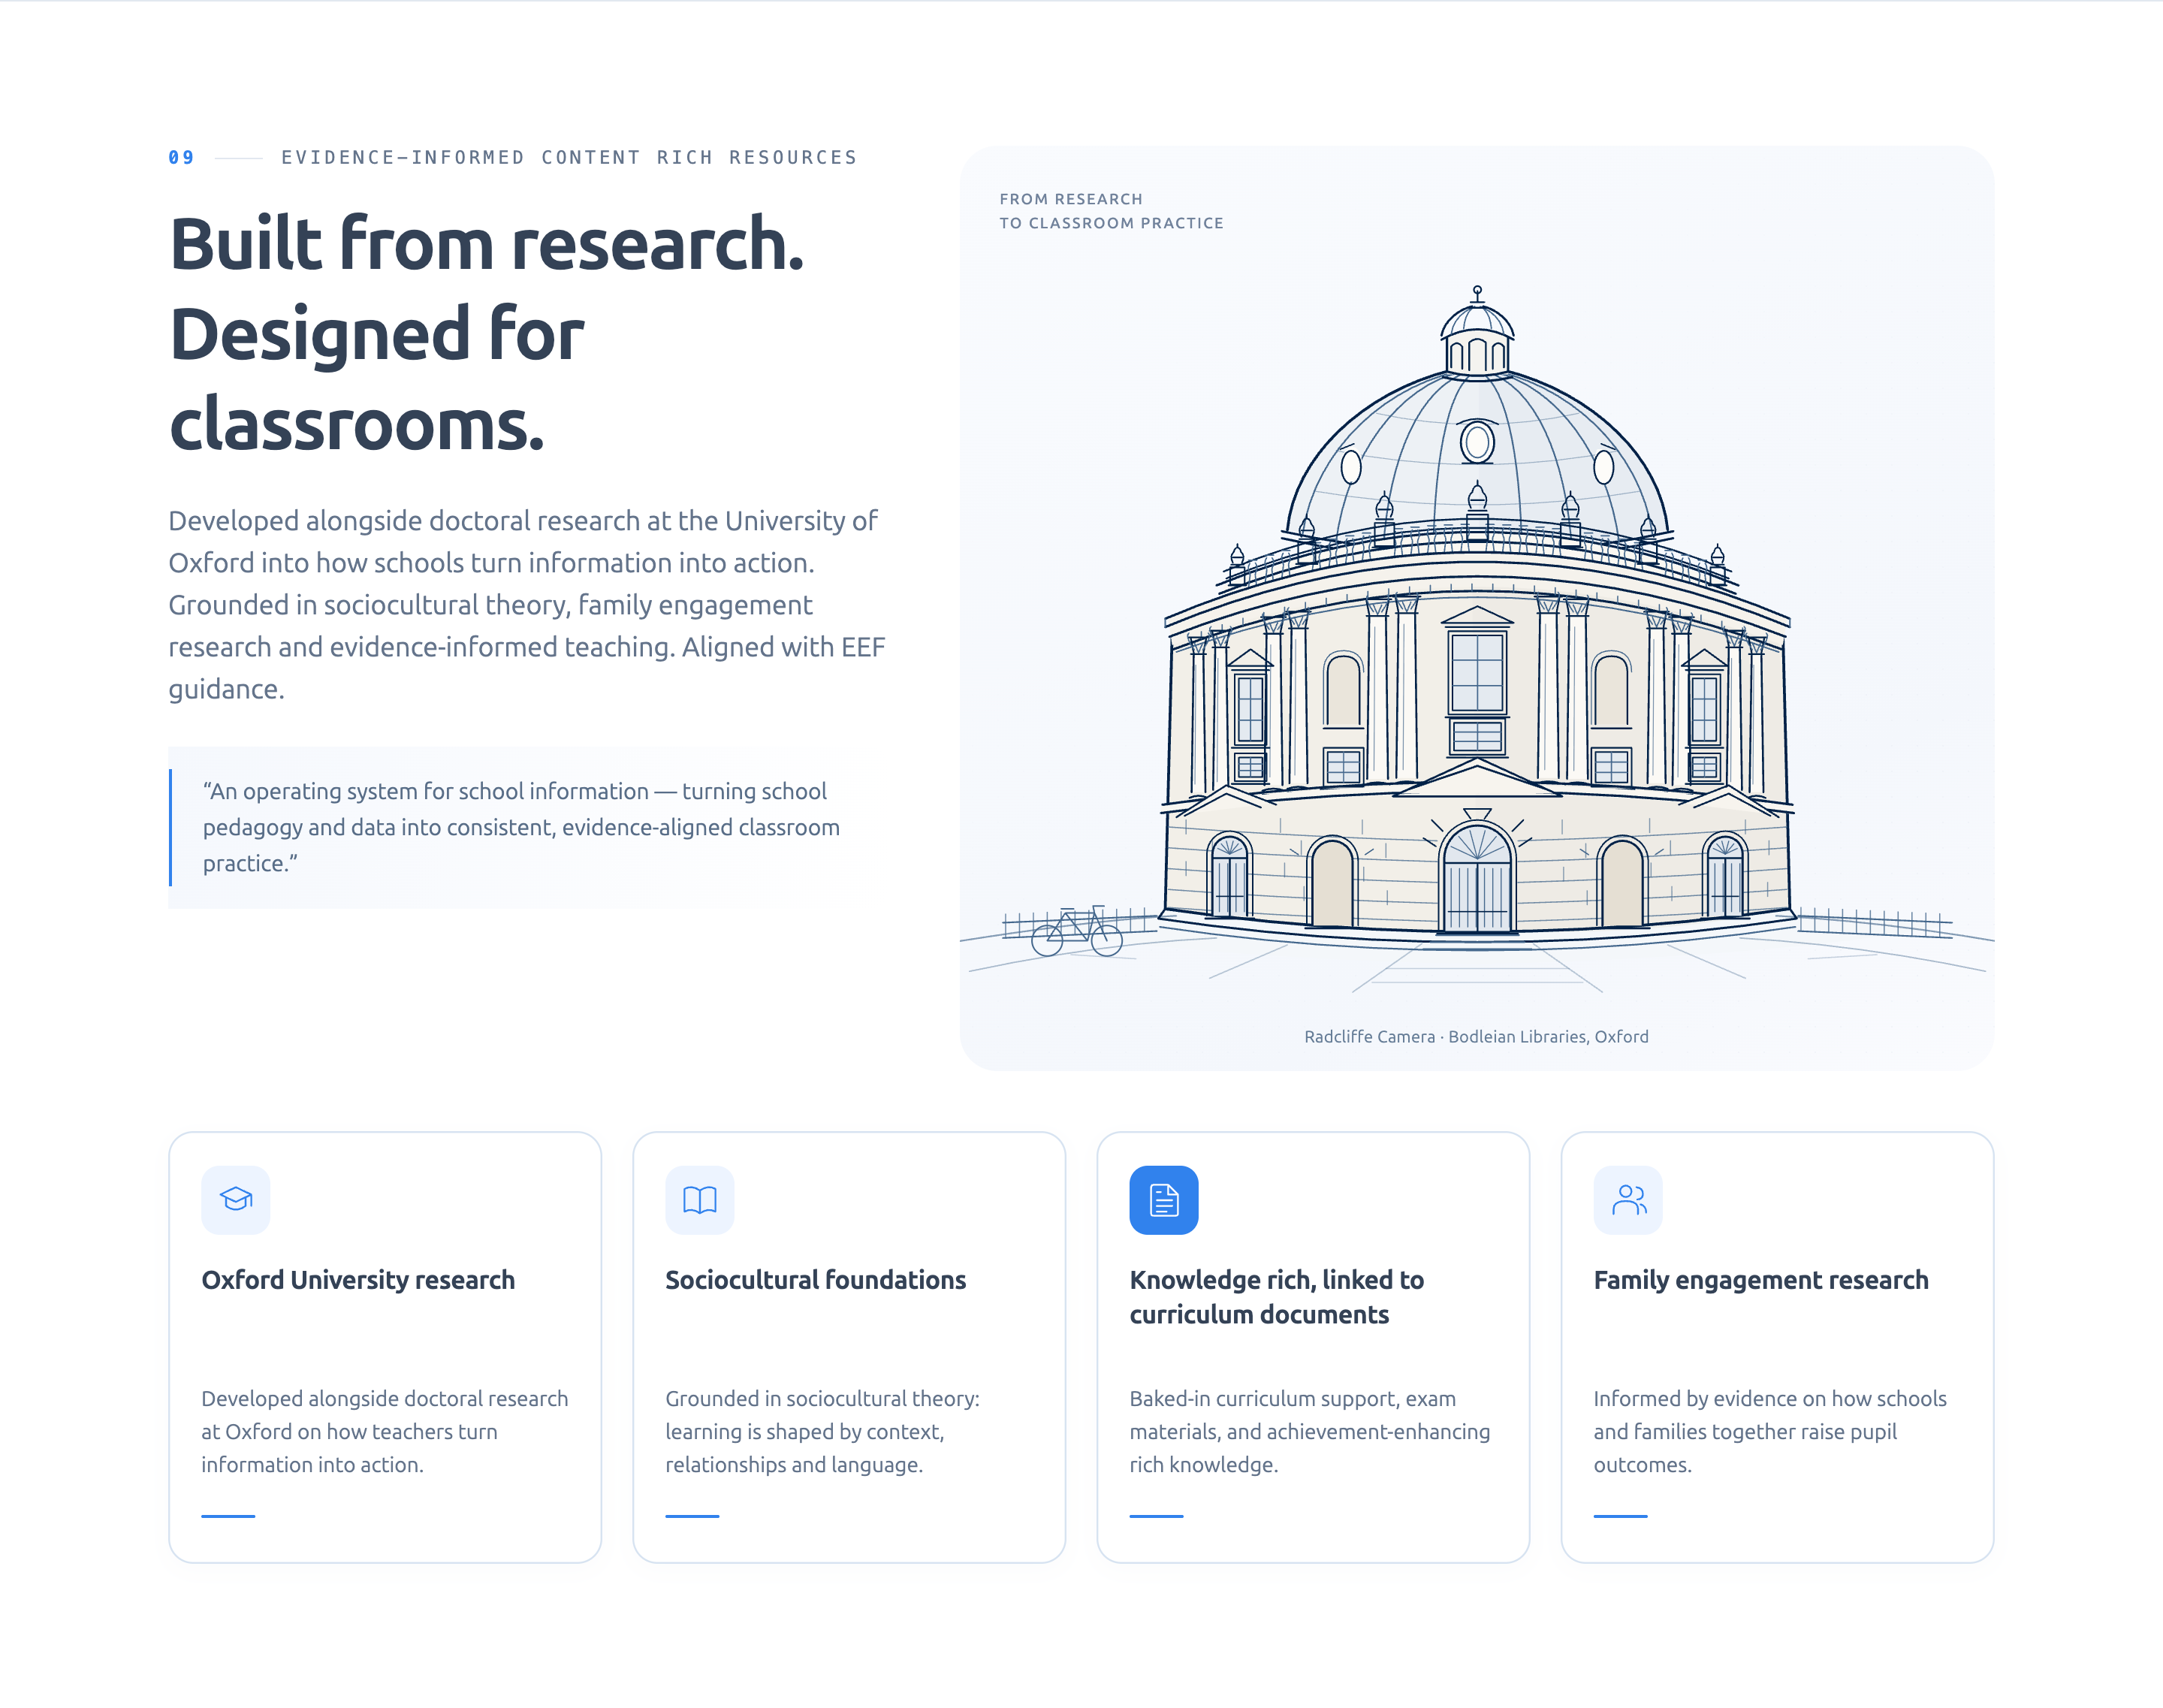Click the text 'Baked-in curriculum support, exam materials'
This screenshot has width=2163, height=1708.
tap(1310, 1431)
